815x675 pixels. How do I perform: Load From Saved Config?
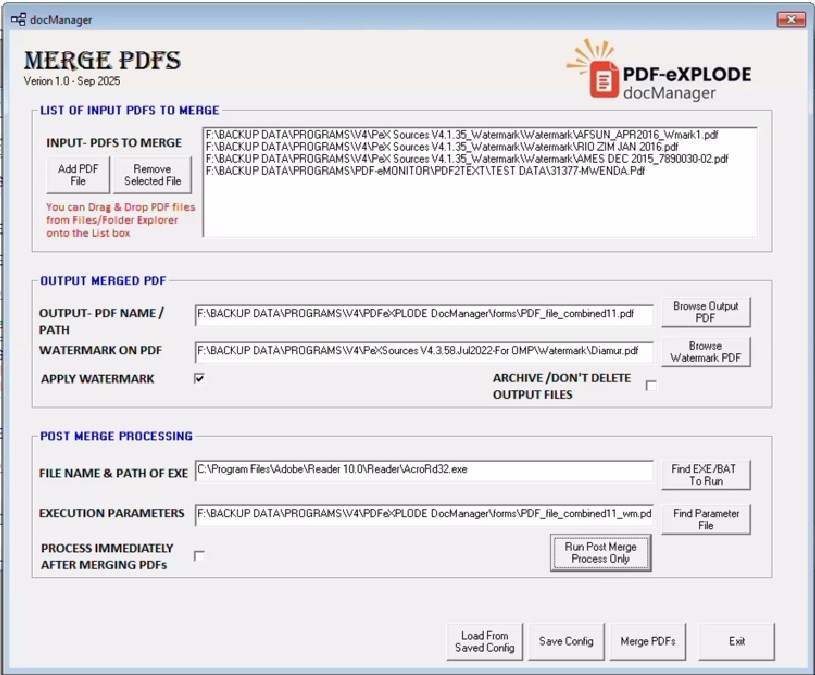point(485,641)
